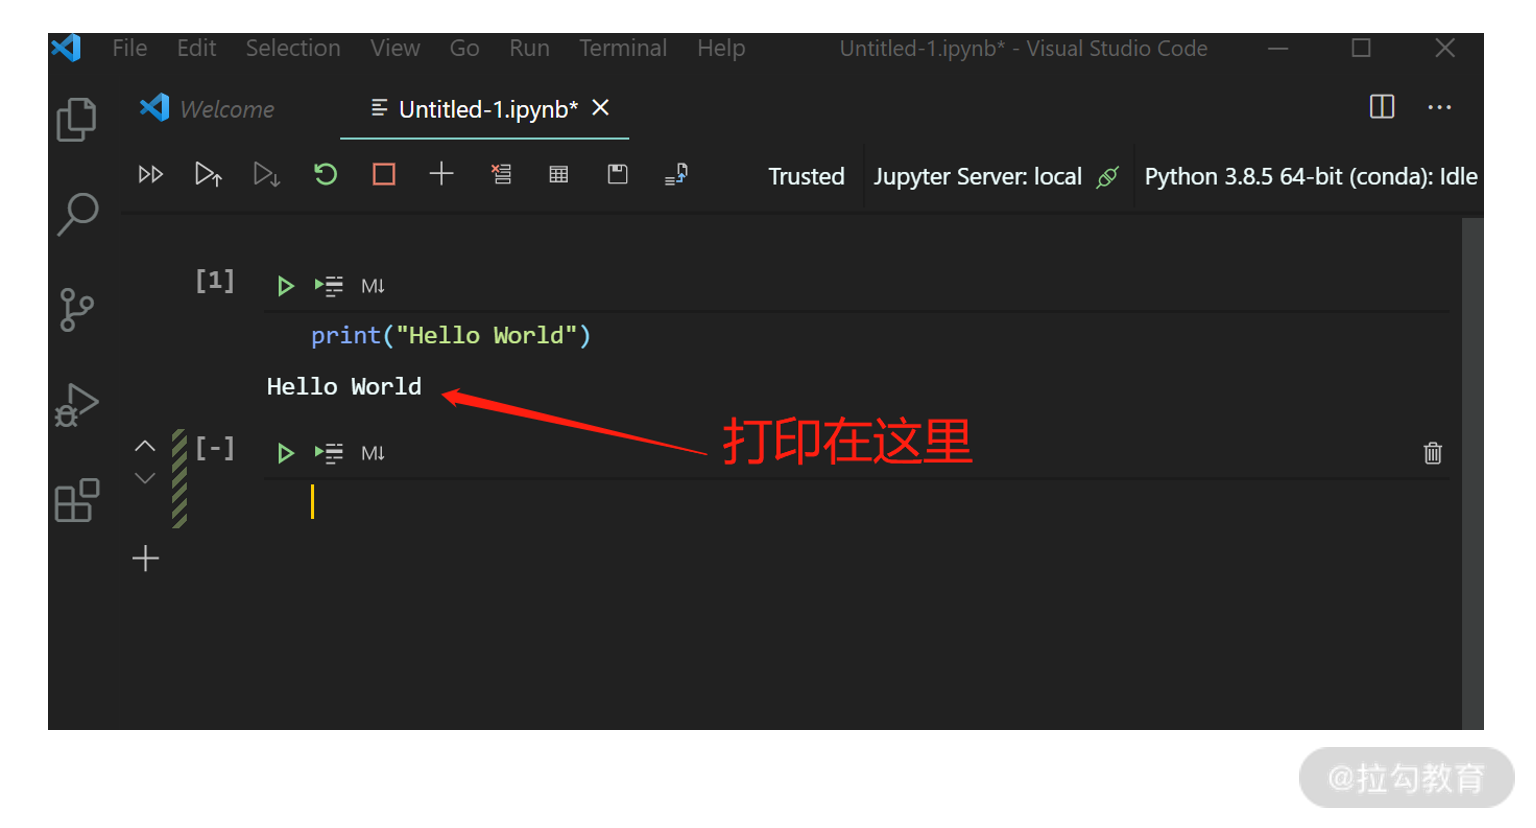This screenshot has width=1536, height=828.
Task: Open the Terminal menu
Action: tap(623, 48)
